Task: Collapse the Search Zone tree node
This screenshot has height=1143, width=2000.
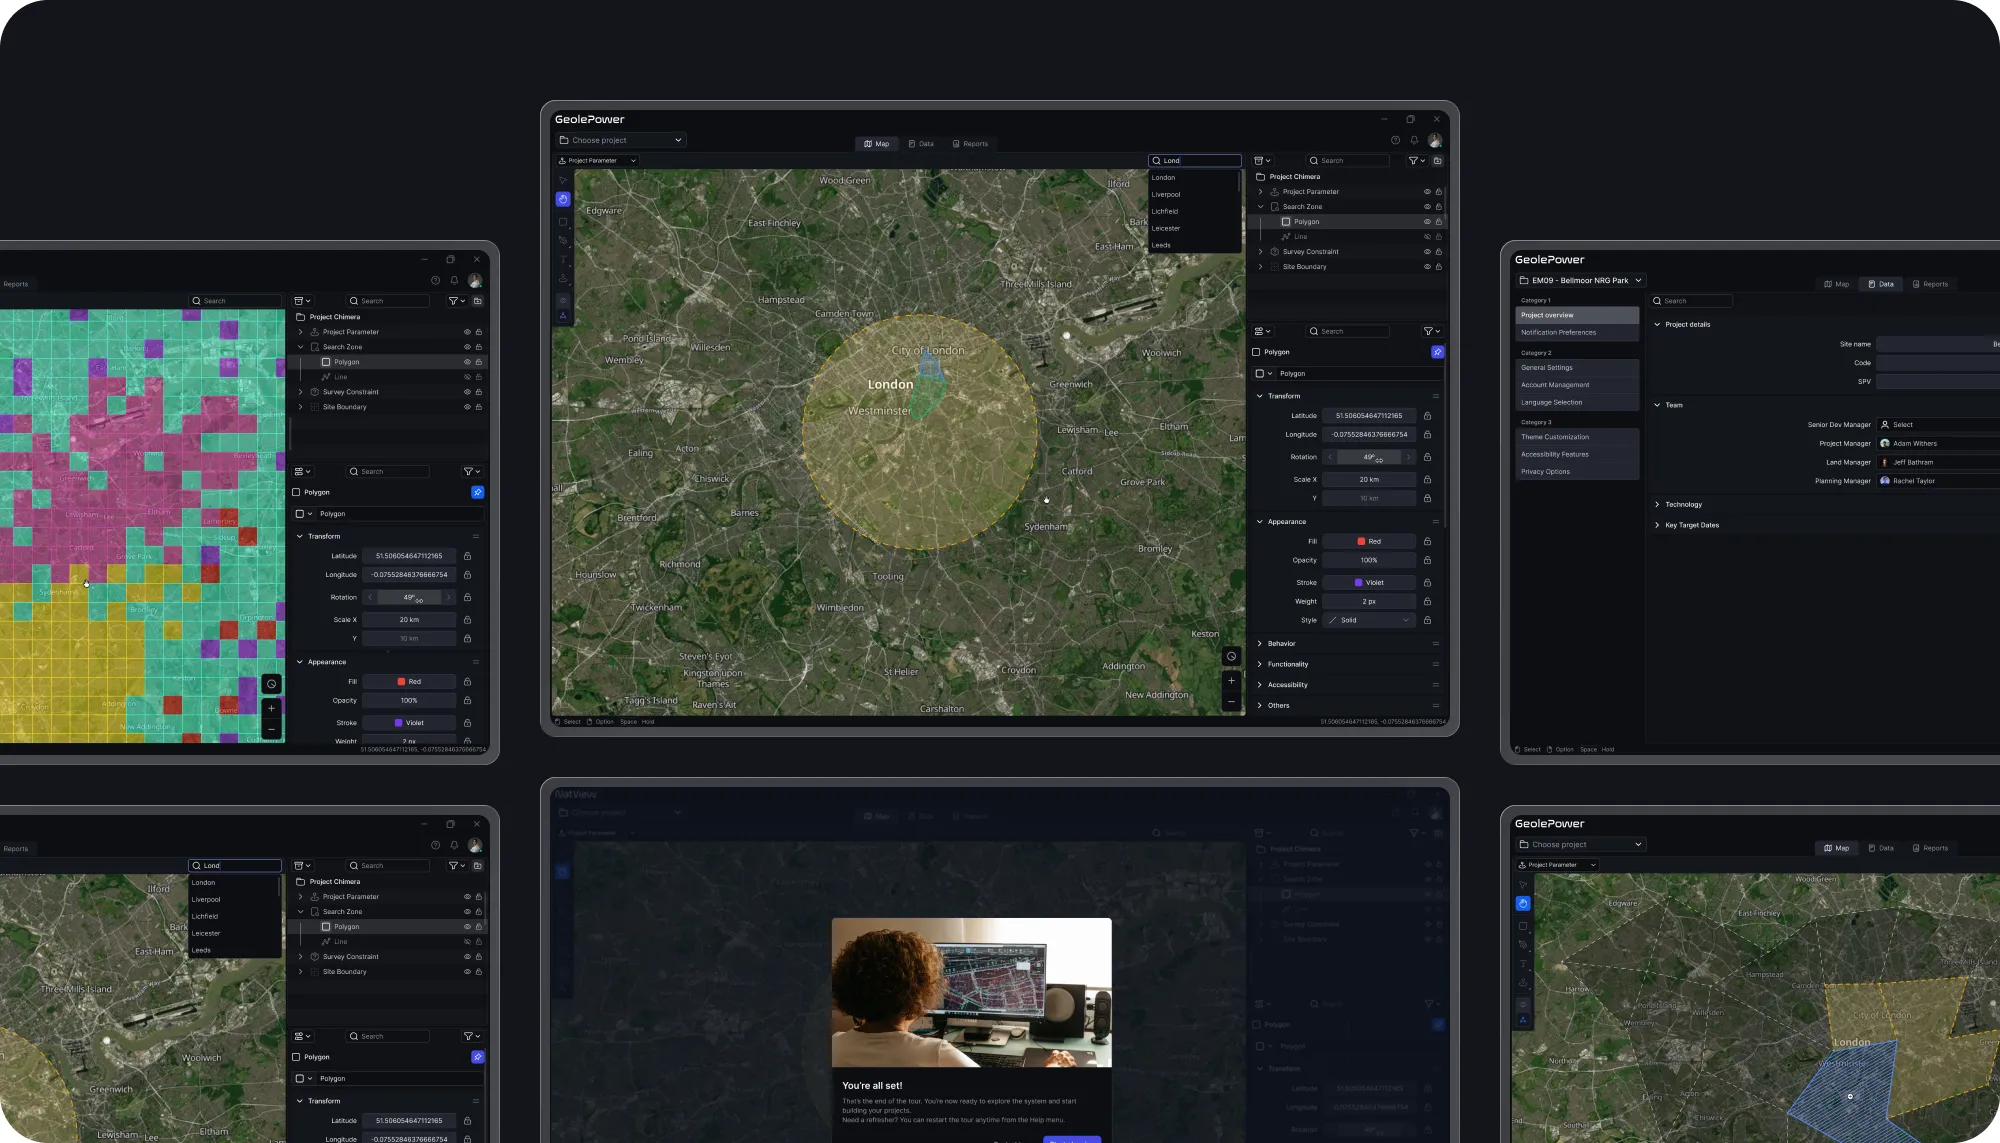Action: click(1261, 206)
